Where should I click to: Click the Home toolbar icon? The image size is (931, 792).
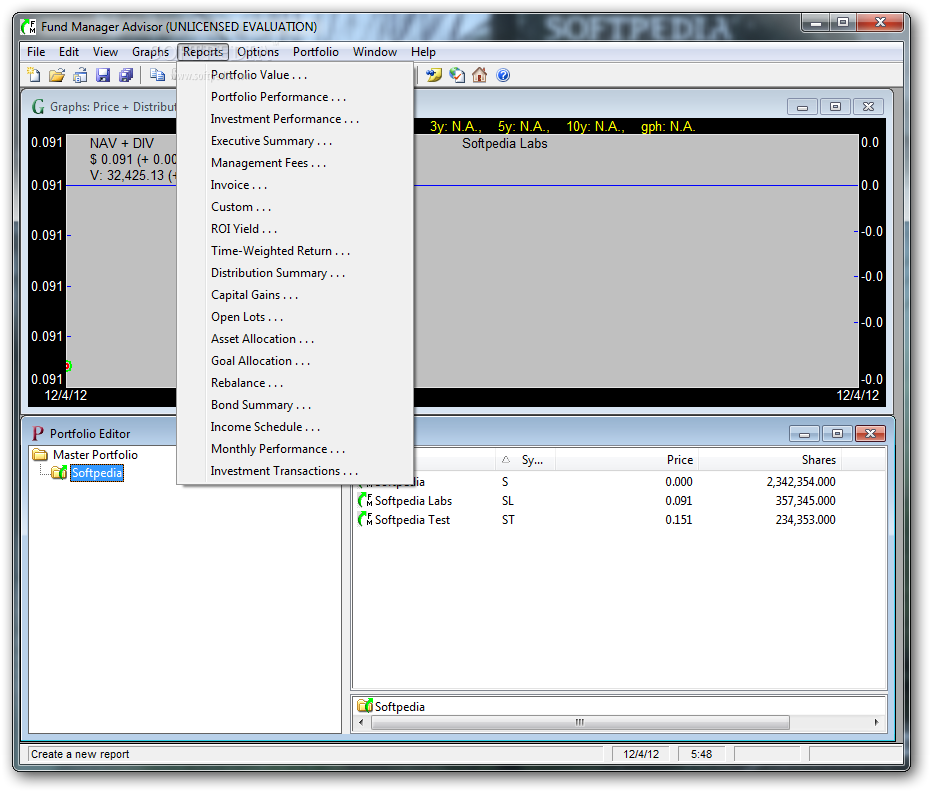point(479,75)
